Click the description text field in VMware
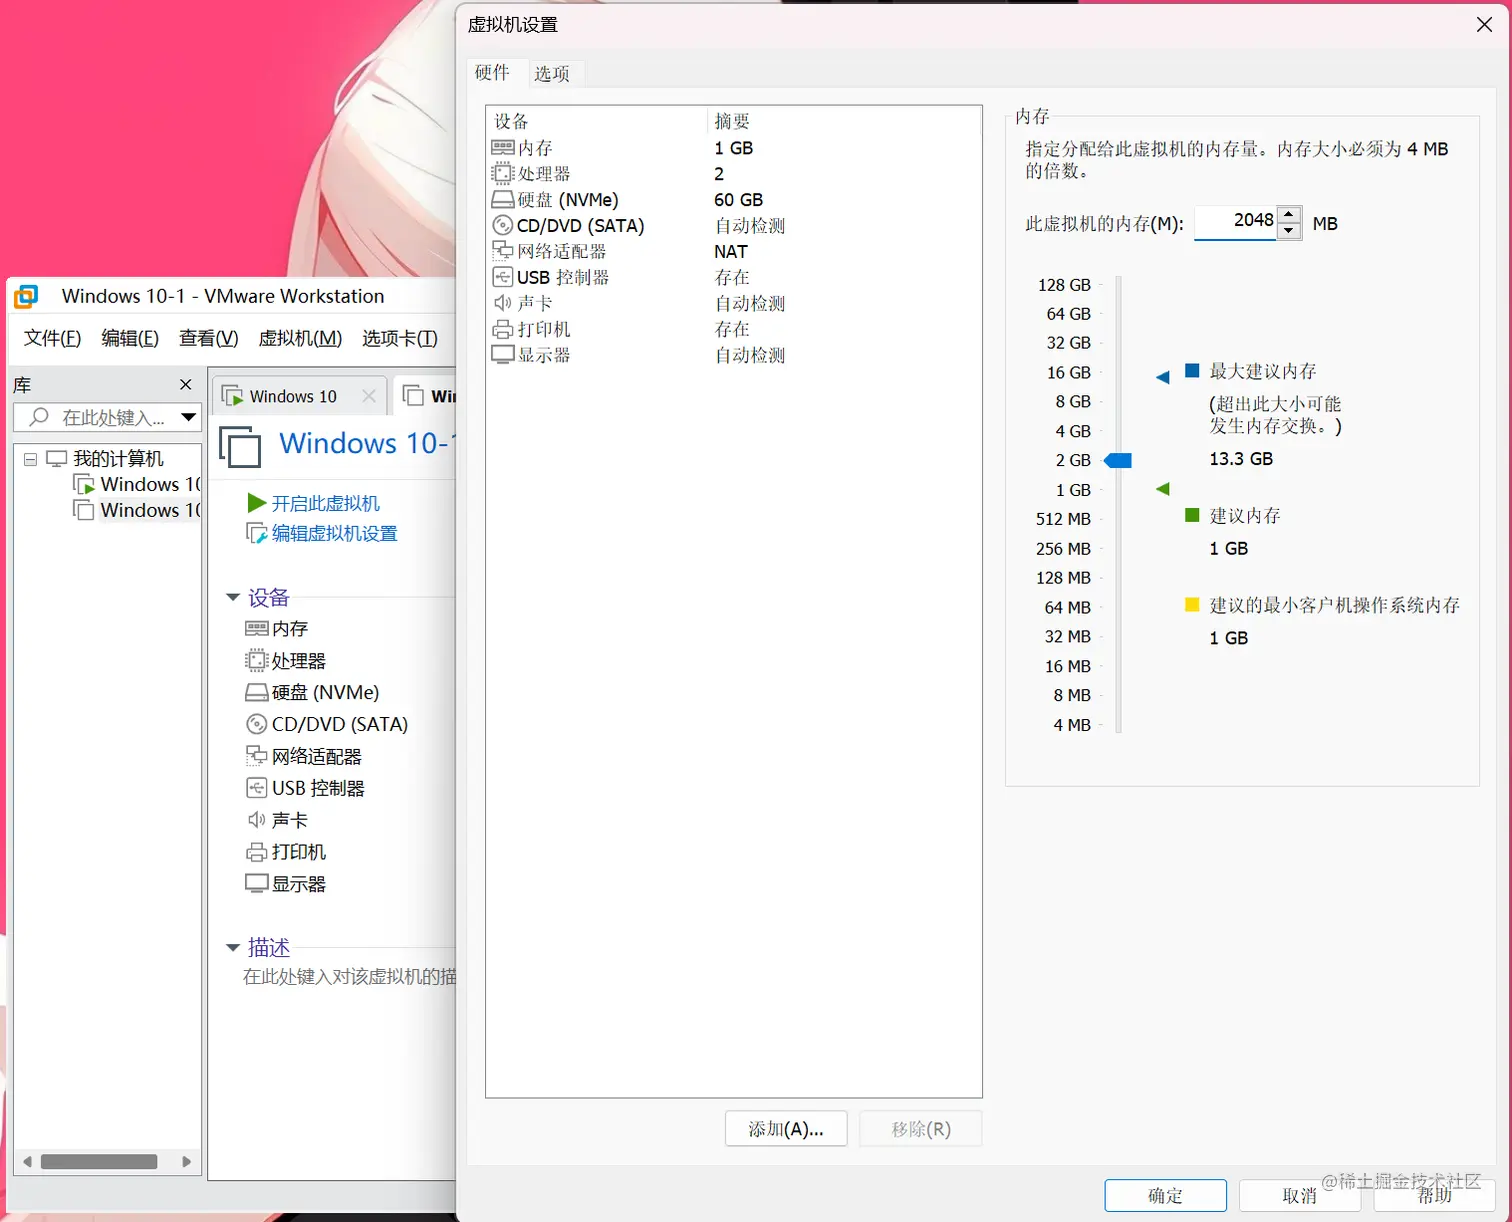The image size is (1512, 1222). [348, 977]
